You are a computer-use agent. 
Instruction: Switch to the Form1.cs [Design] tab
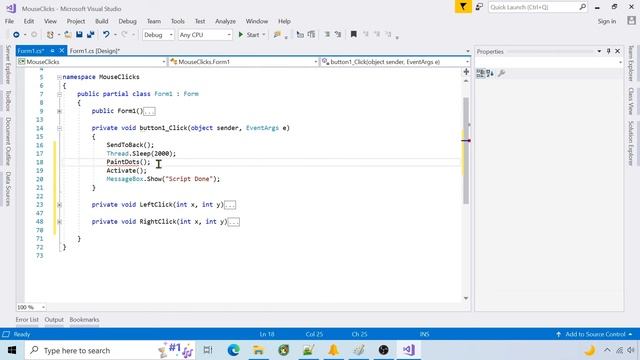[95, 51]
